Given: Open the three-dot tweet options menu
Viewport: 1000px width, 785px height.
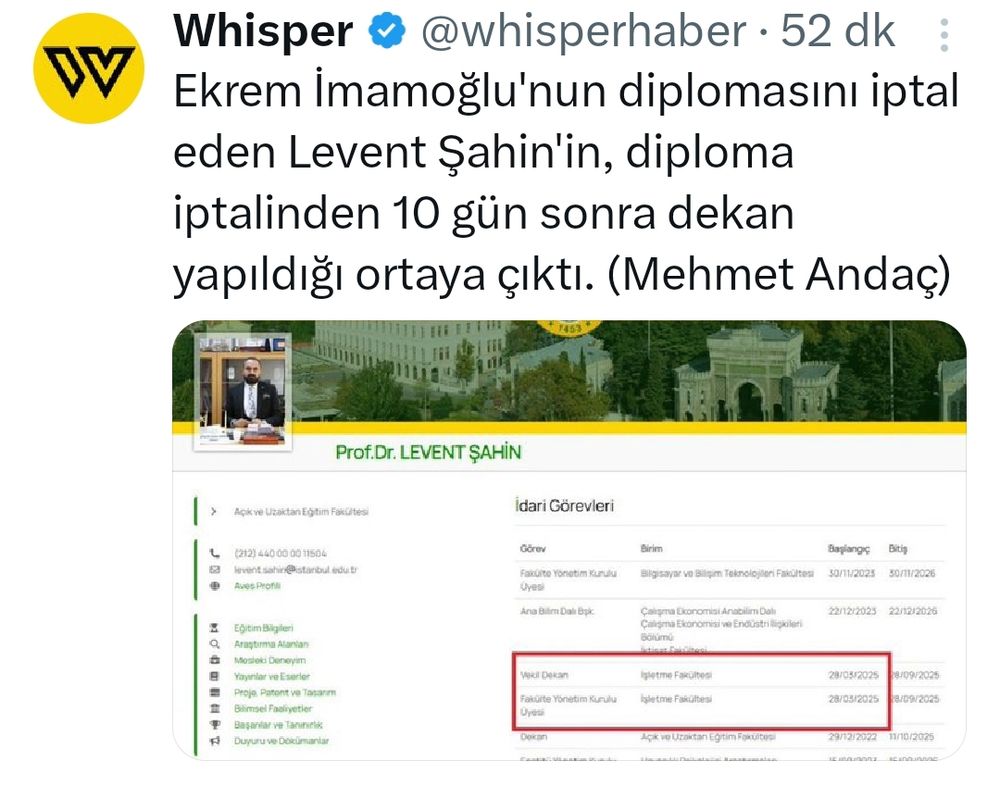Looking at the screenshot, I should click(x=944, y=35).
